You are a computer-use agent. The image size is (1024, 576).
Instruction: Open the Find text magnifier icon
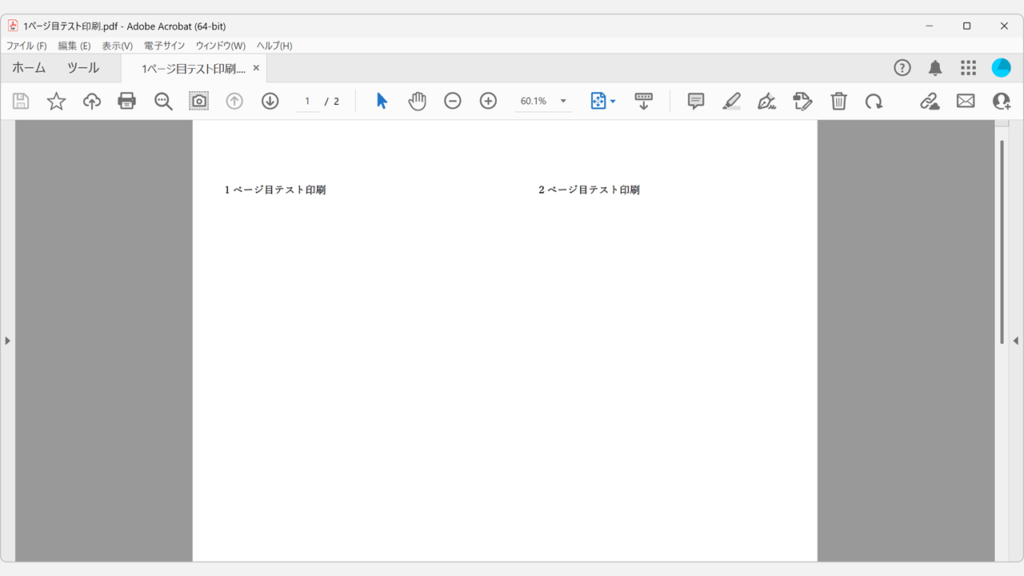pyautogui.click(x=163, y=101)
